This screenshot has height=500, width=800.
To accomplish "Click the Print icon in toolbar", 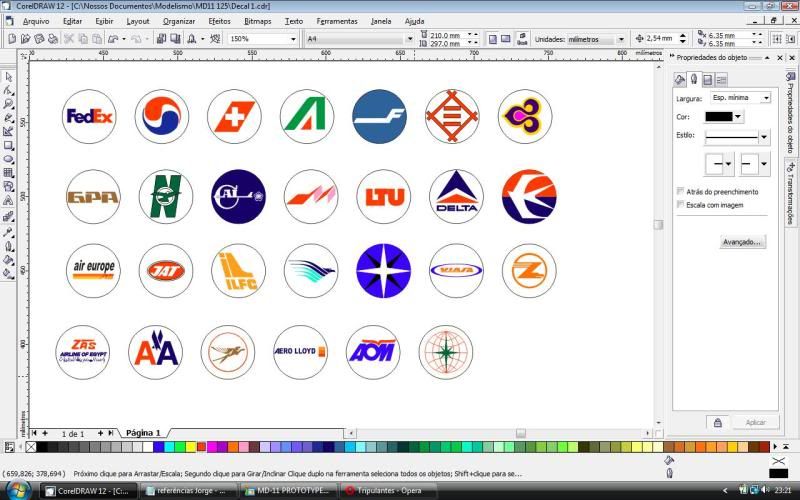I will click(x=52, y=39).
